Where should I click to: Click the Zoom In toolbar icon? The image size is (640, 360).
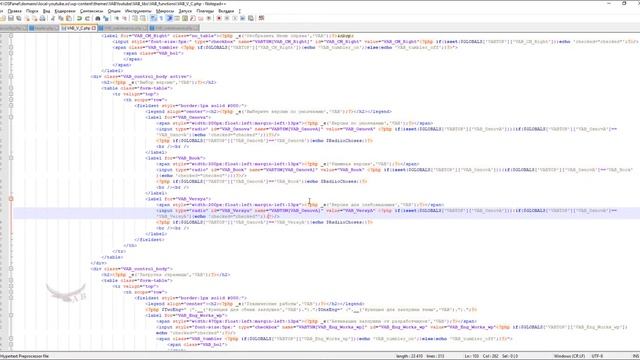117,18
